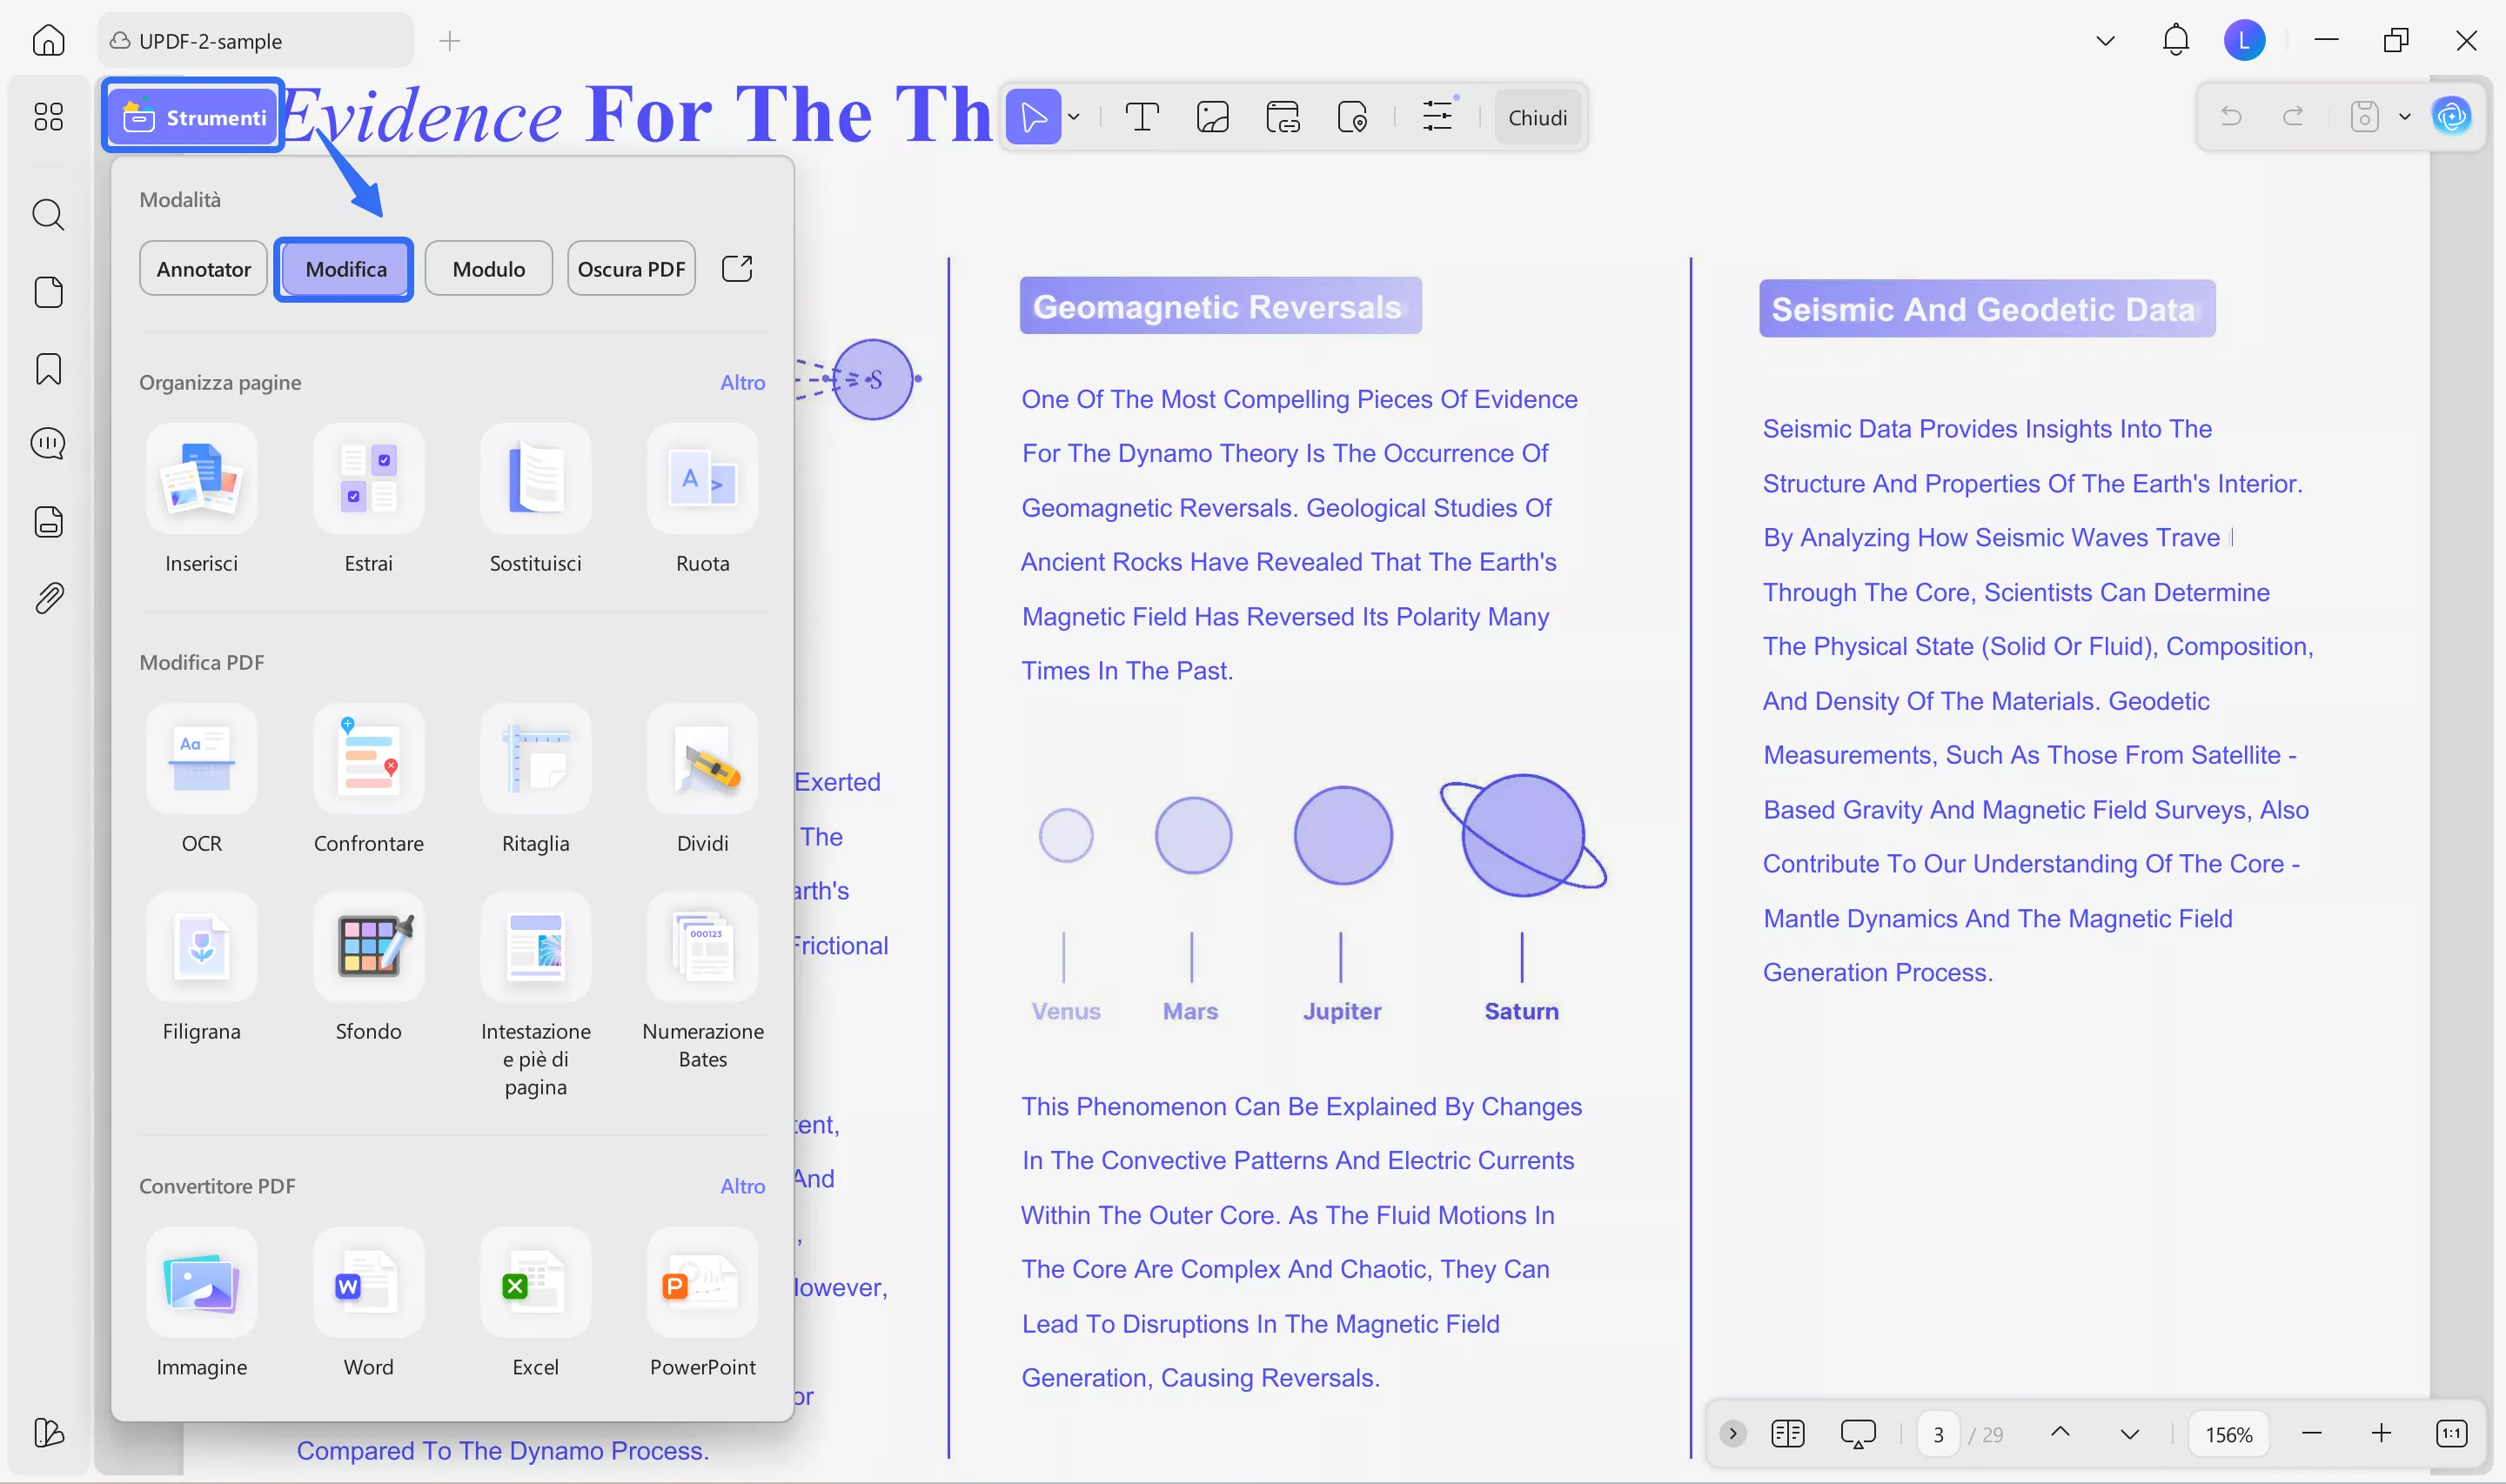Select the Sfondo background tool
The width and height of the screenshot is (2506, 1484).
tap(368, 947)
